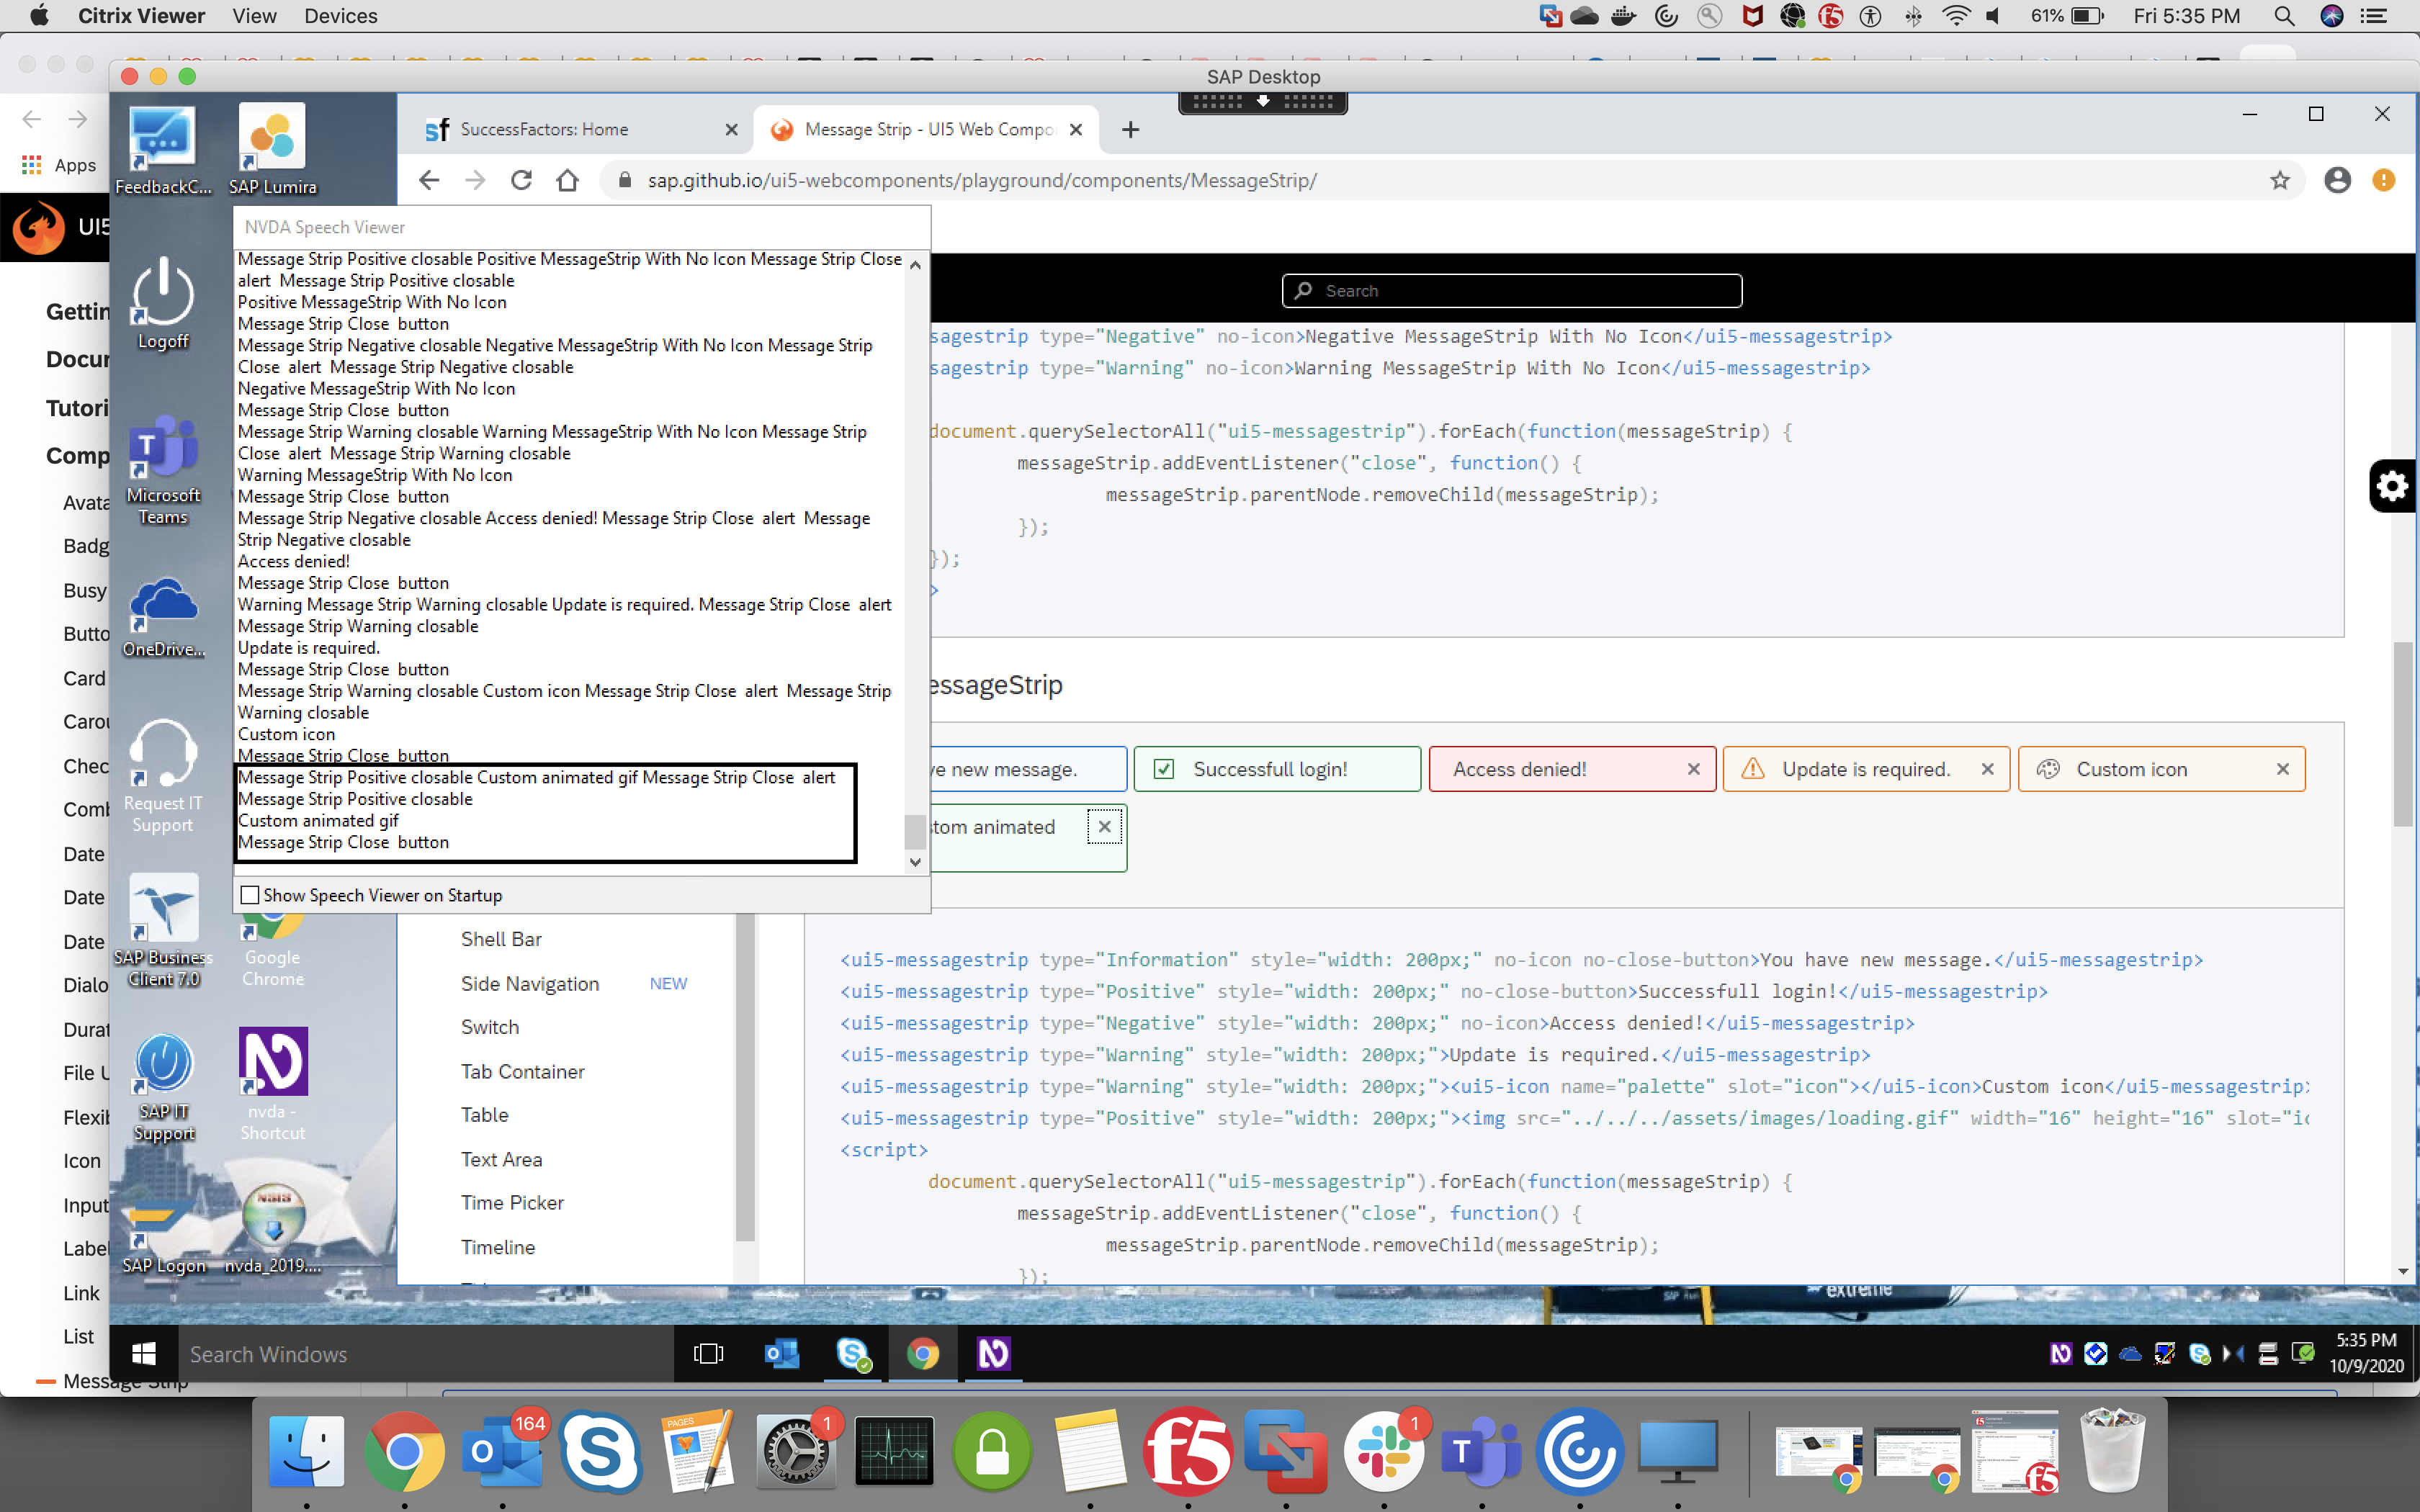The height and width of the screenshot is (1512, 2420).
Task: Open the FeedbackC... desktop shortcut
Action: [163, 150]
